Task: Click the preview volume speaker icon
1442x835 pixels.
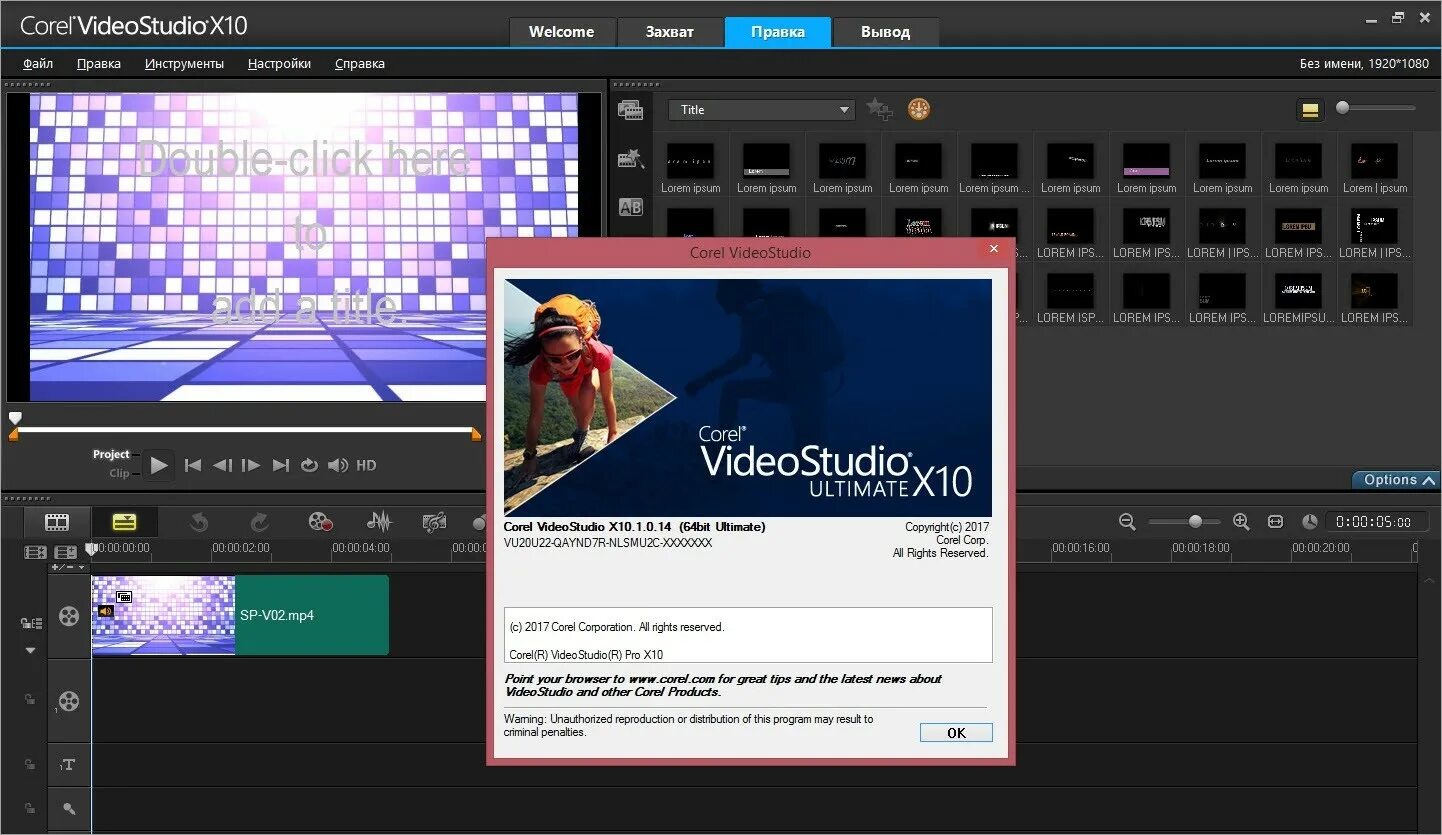Action: point(338,465)
